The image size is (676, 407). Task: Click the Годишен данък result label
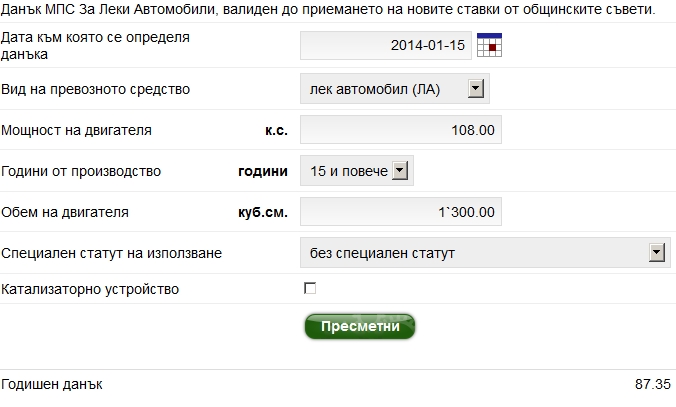coord(52,384)
